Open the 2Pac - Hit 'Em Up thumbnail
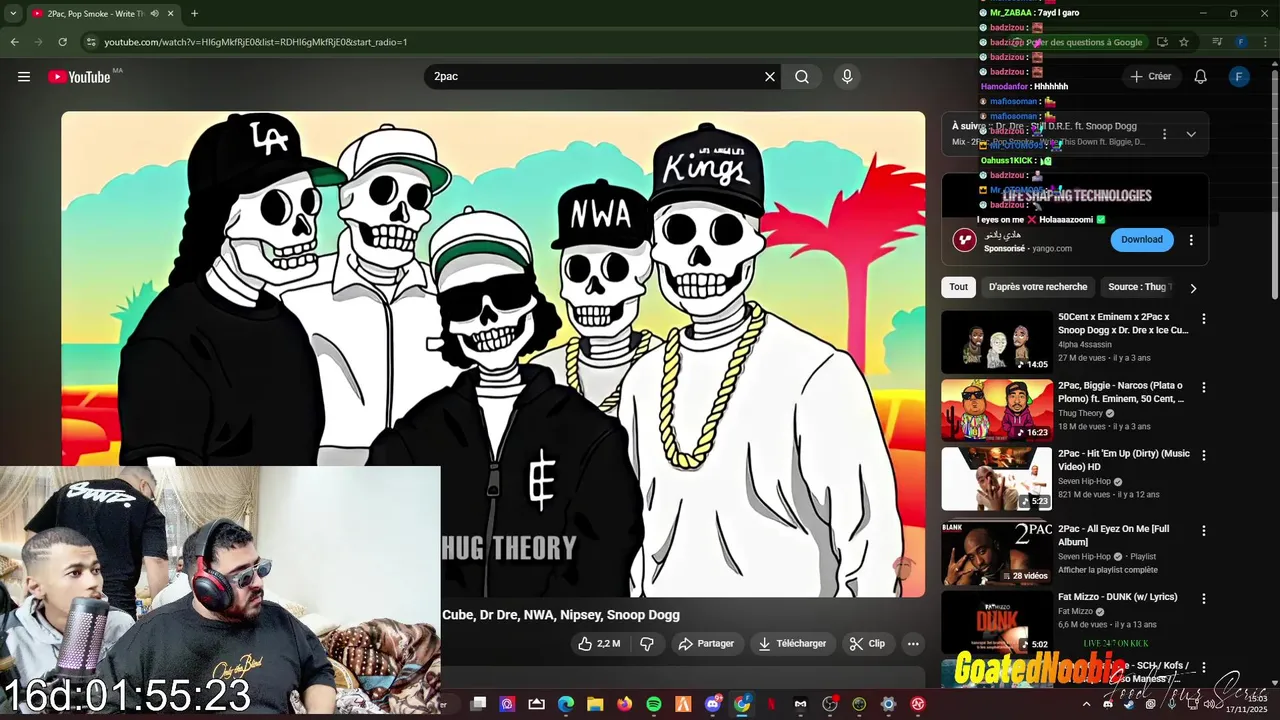 [996, 478]
